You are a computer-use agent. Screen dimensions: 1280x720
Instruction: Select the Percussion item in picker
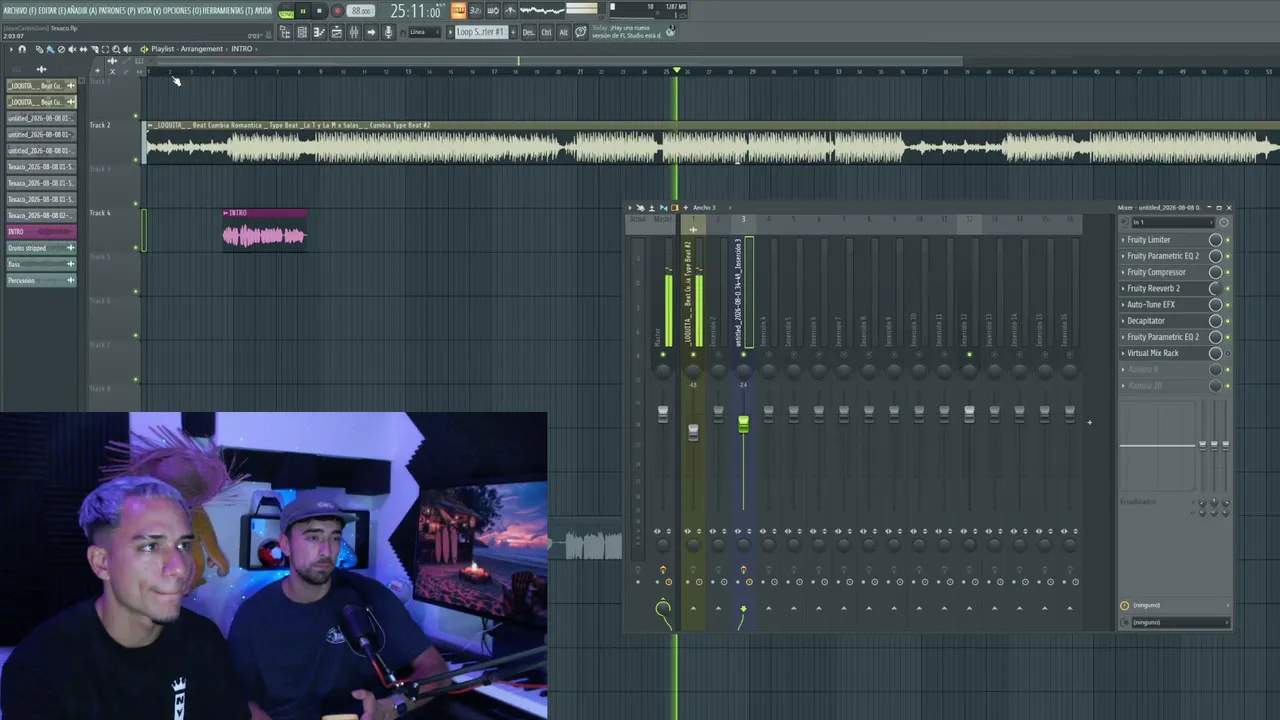click(x=41, y=280)
